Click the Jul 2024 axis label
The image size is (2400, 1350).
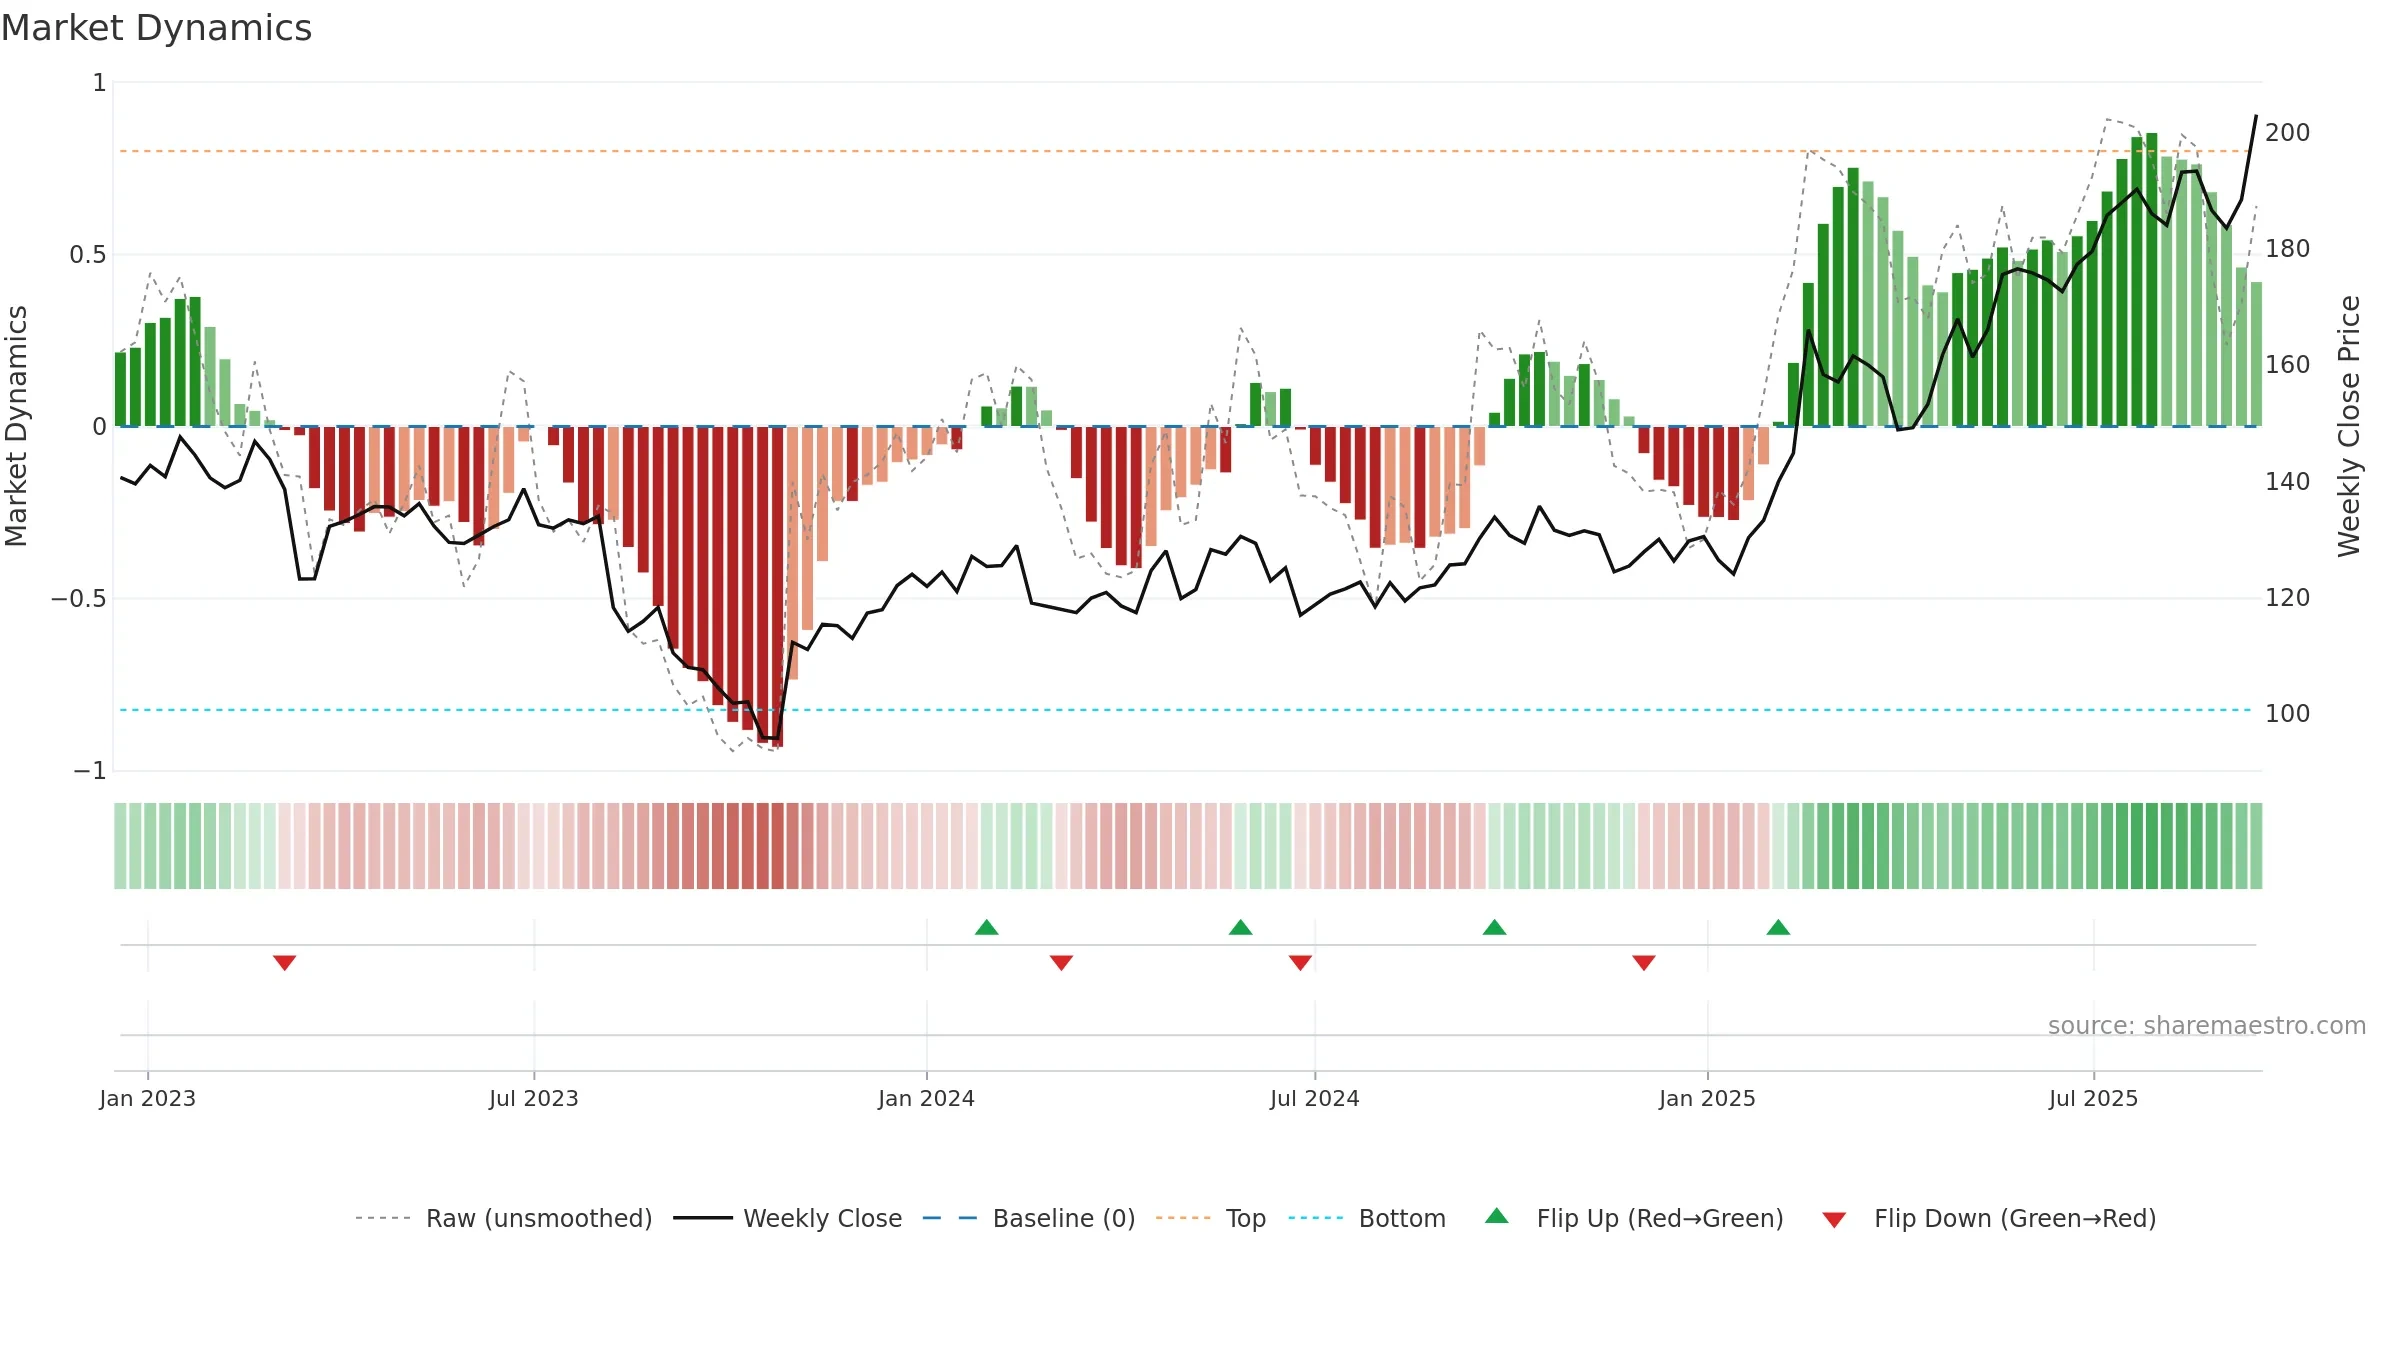tap(1315, 1098)
